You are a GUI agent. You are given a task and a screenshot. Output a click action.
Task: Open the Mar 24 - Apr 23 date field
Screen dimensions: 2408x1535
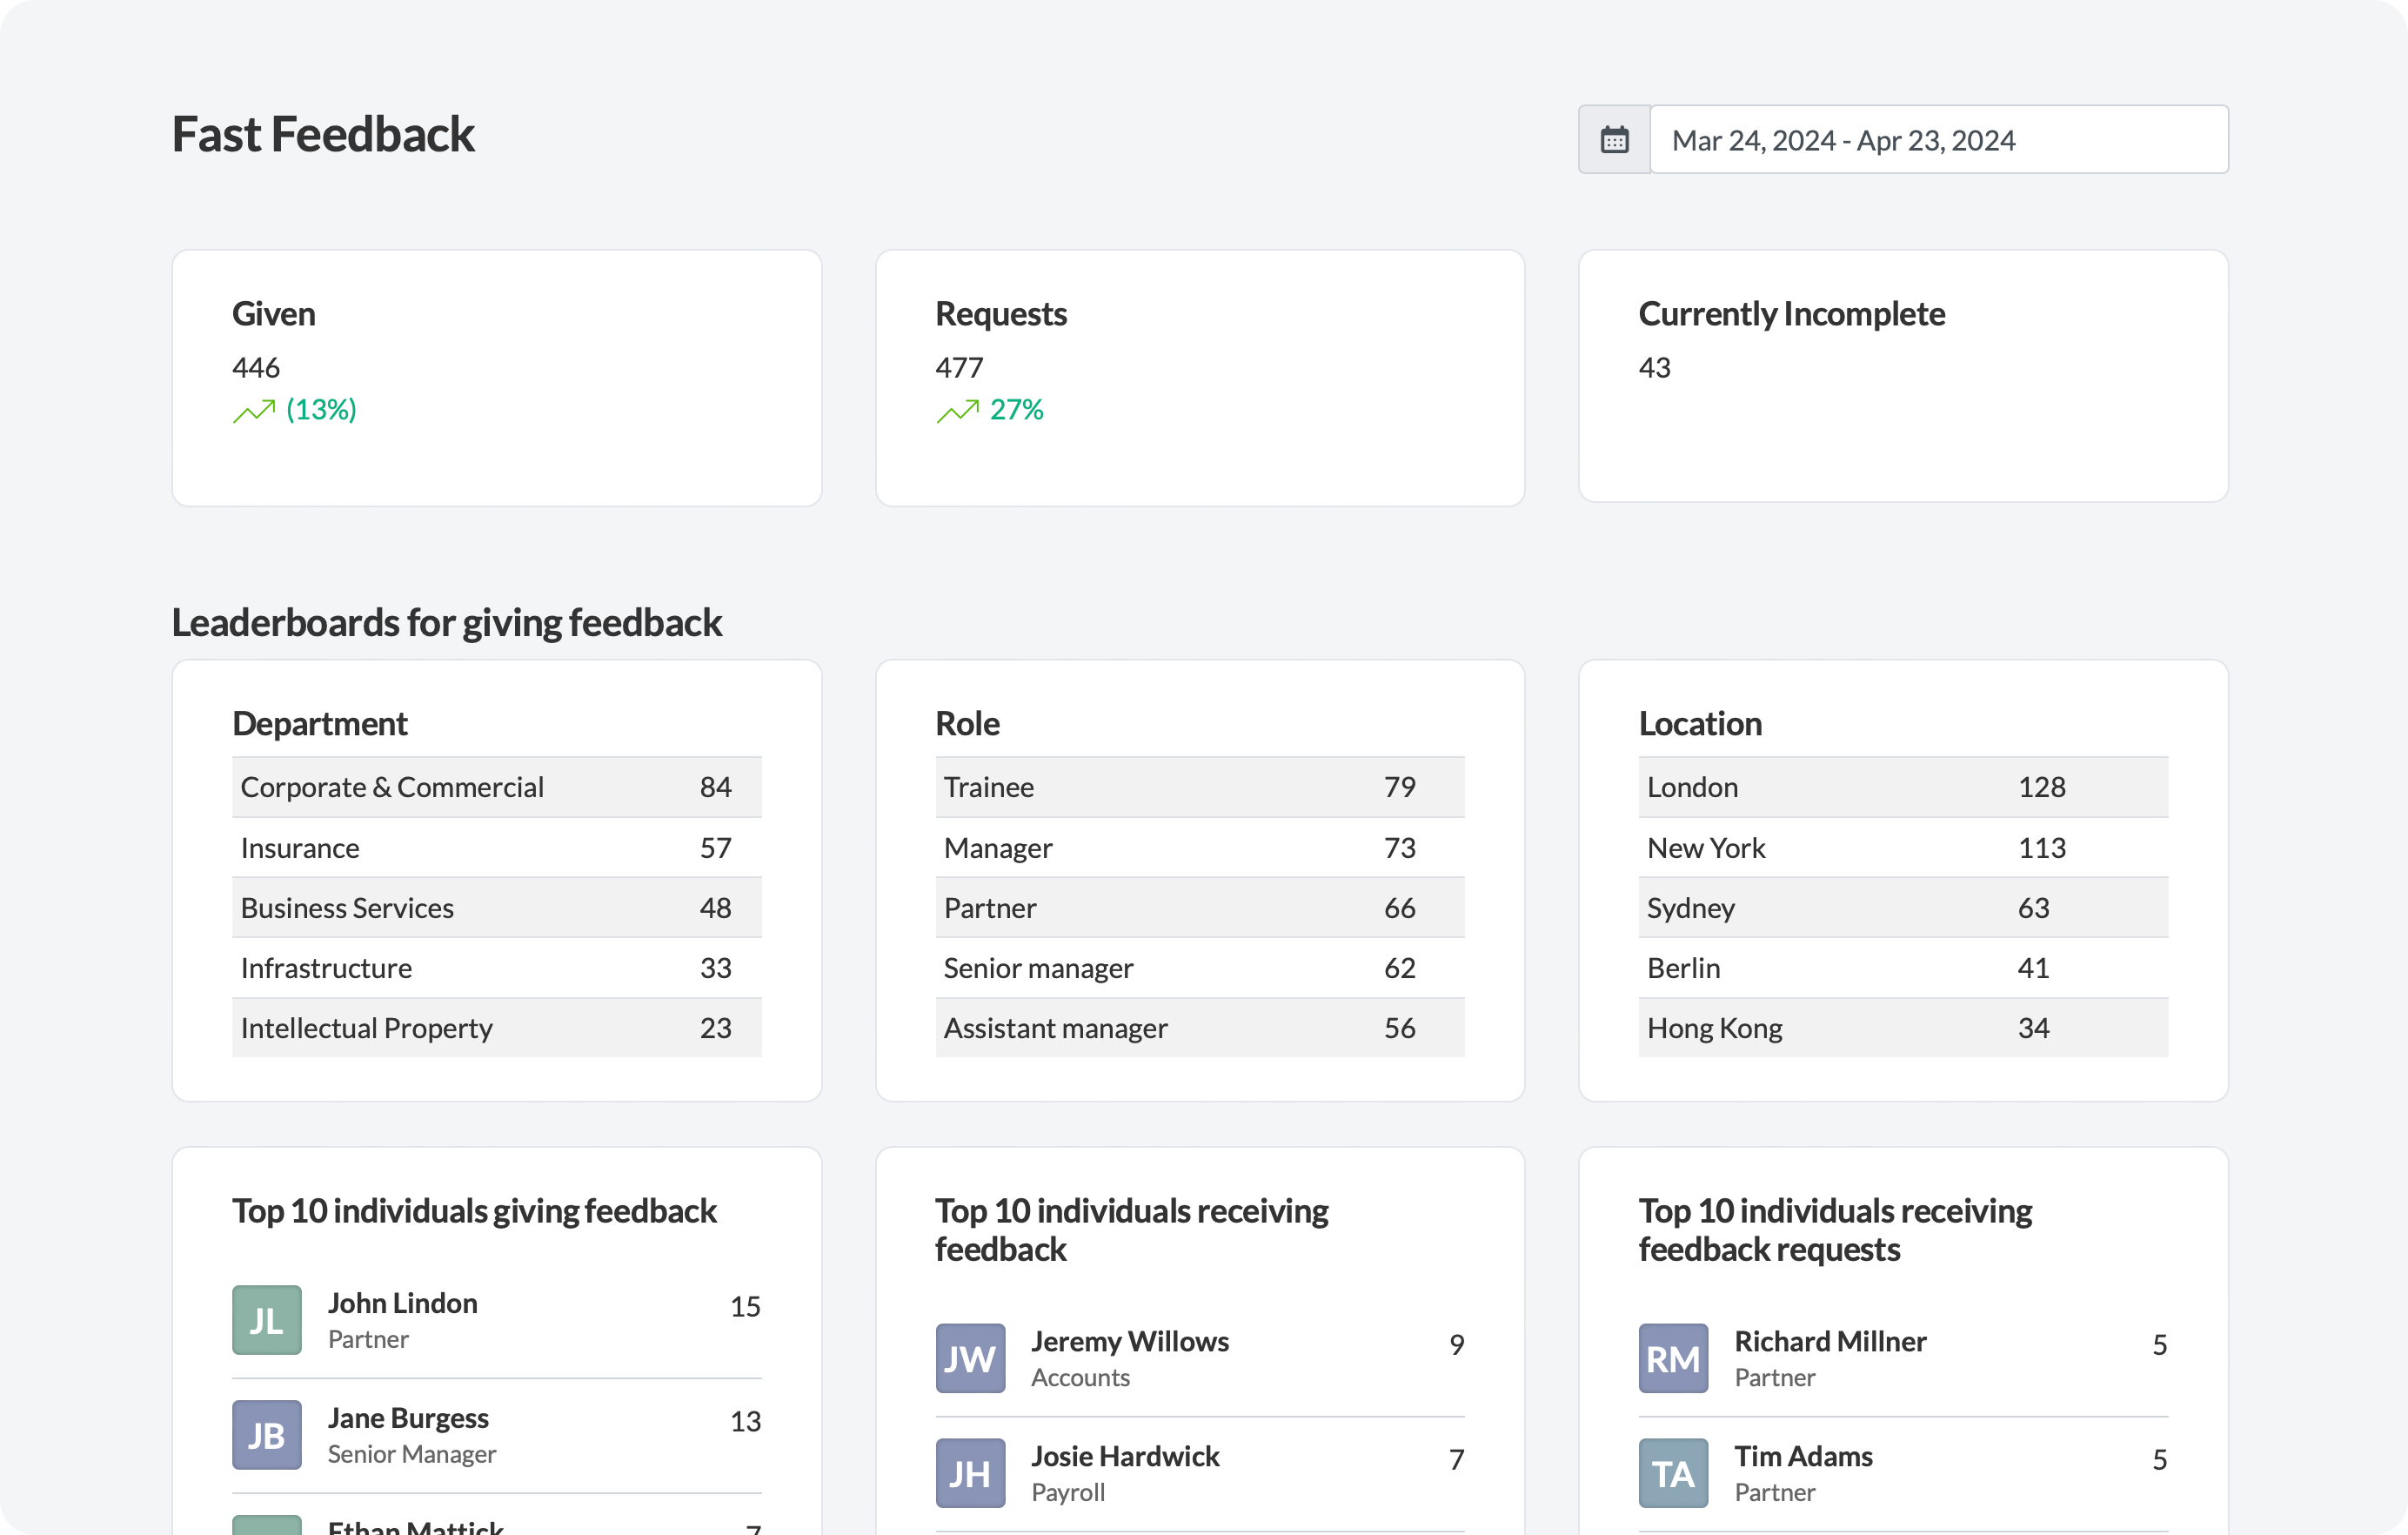pyautogui.click(x=1937, y=139)
